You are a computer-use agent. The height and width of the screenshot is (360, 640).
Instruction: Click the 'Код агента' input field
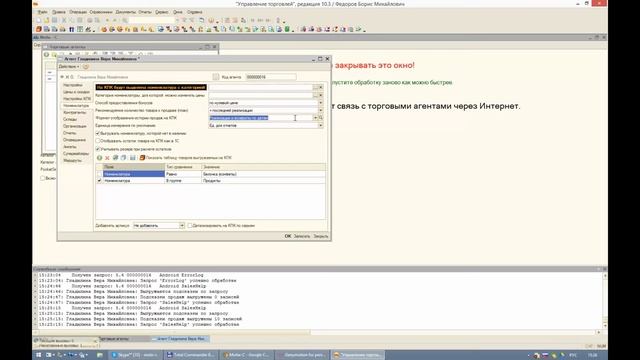pyautogui.click(x=271, y=77)
